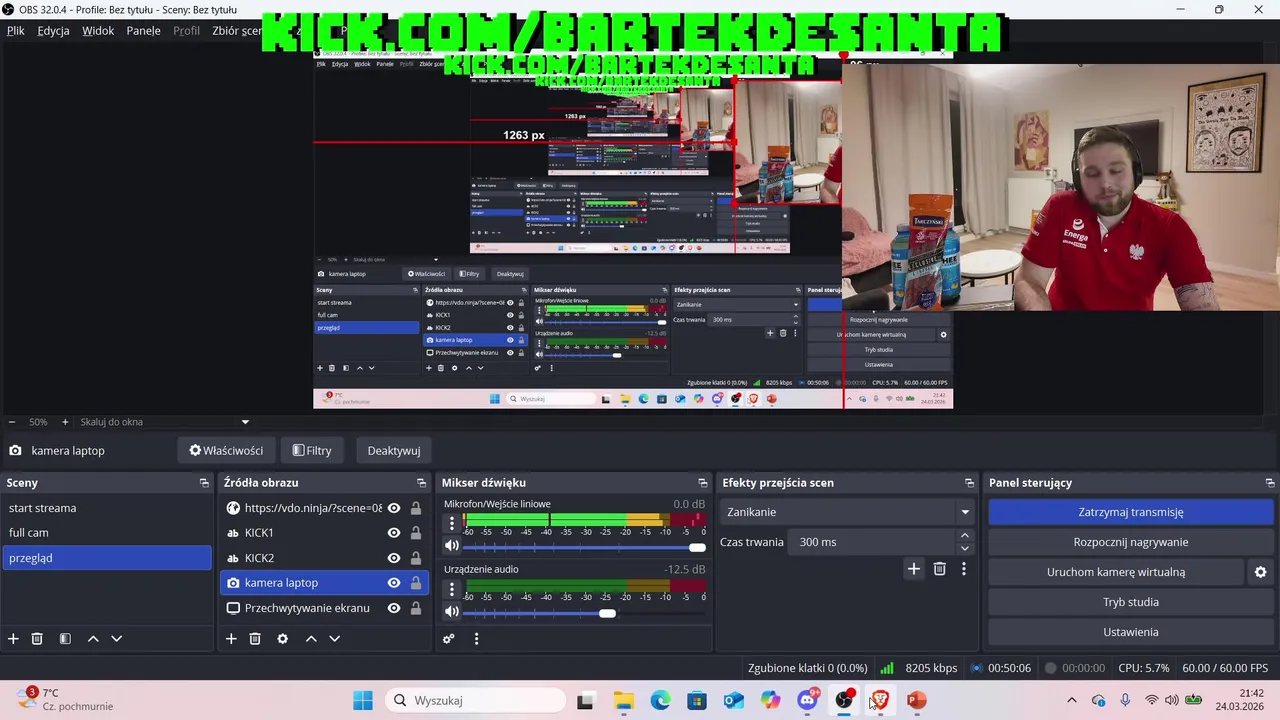Select the full cam scene
The width and height of the screenshot is (1280, 720).
point(107,533)
